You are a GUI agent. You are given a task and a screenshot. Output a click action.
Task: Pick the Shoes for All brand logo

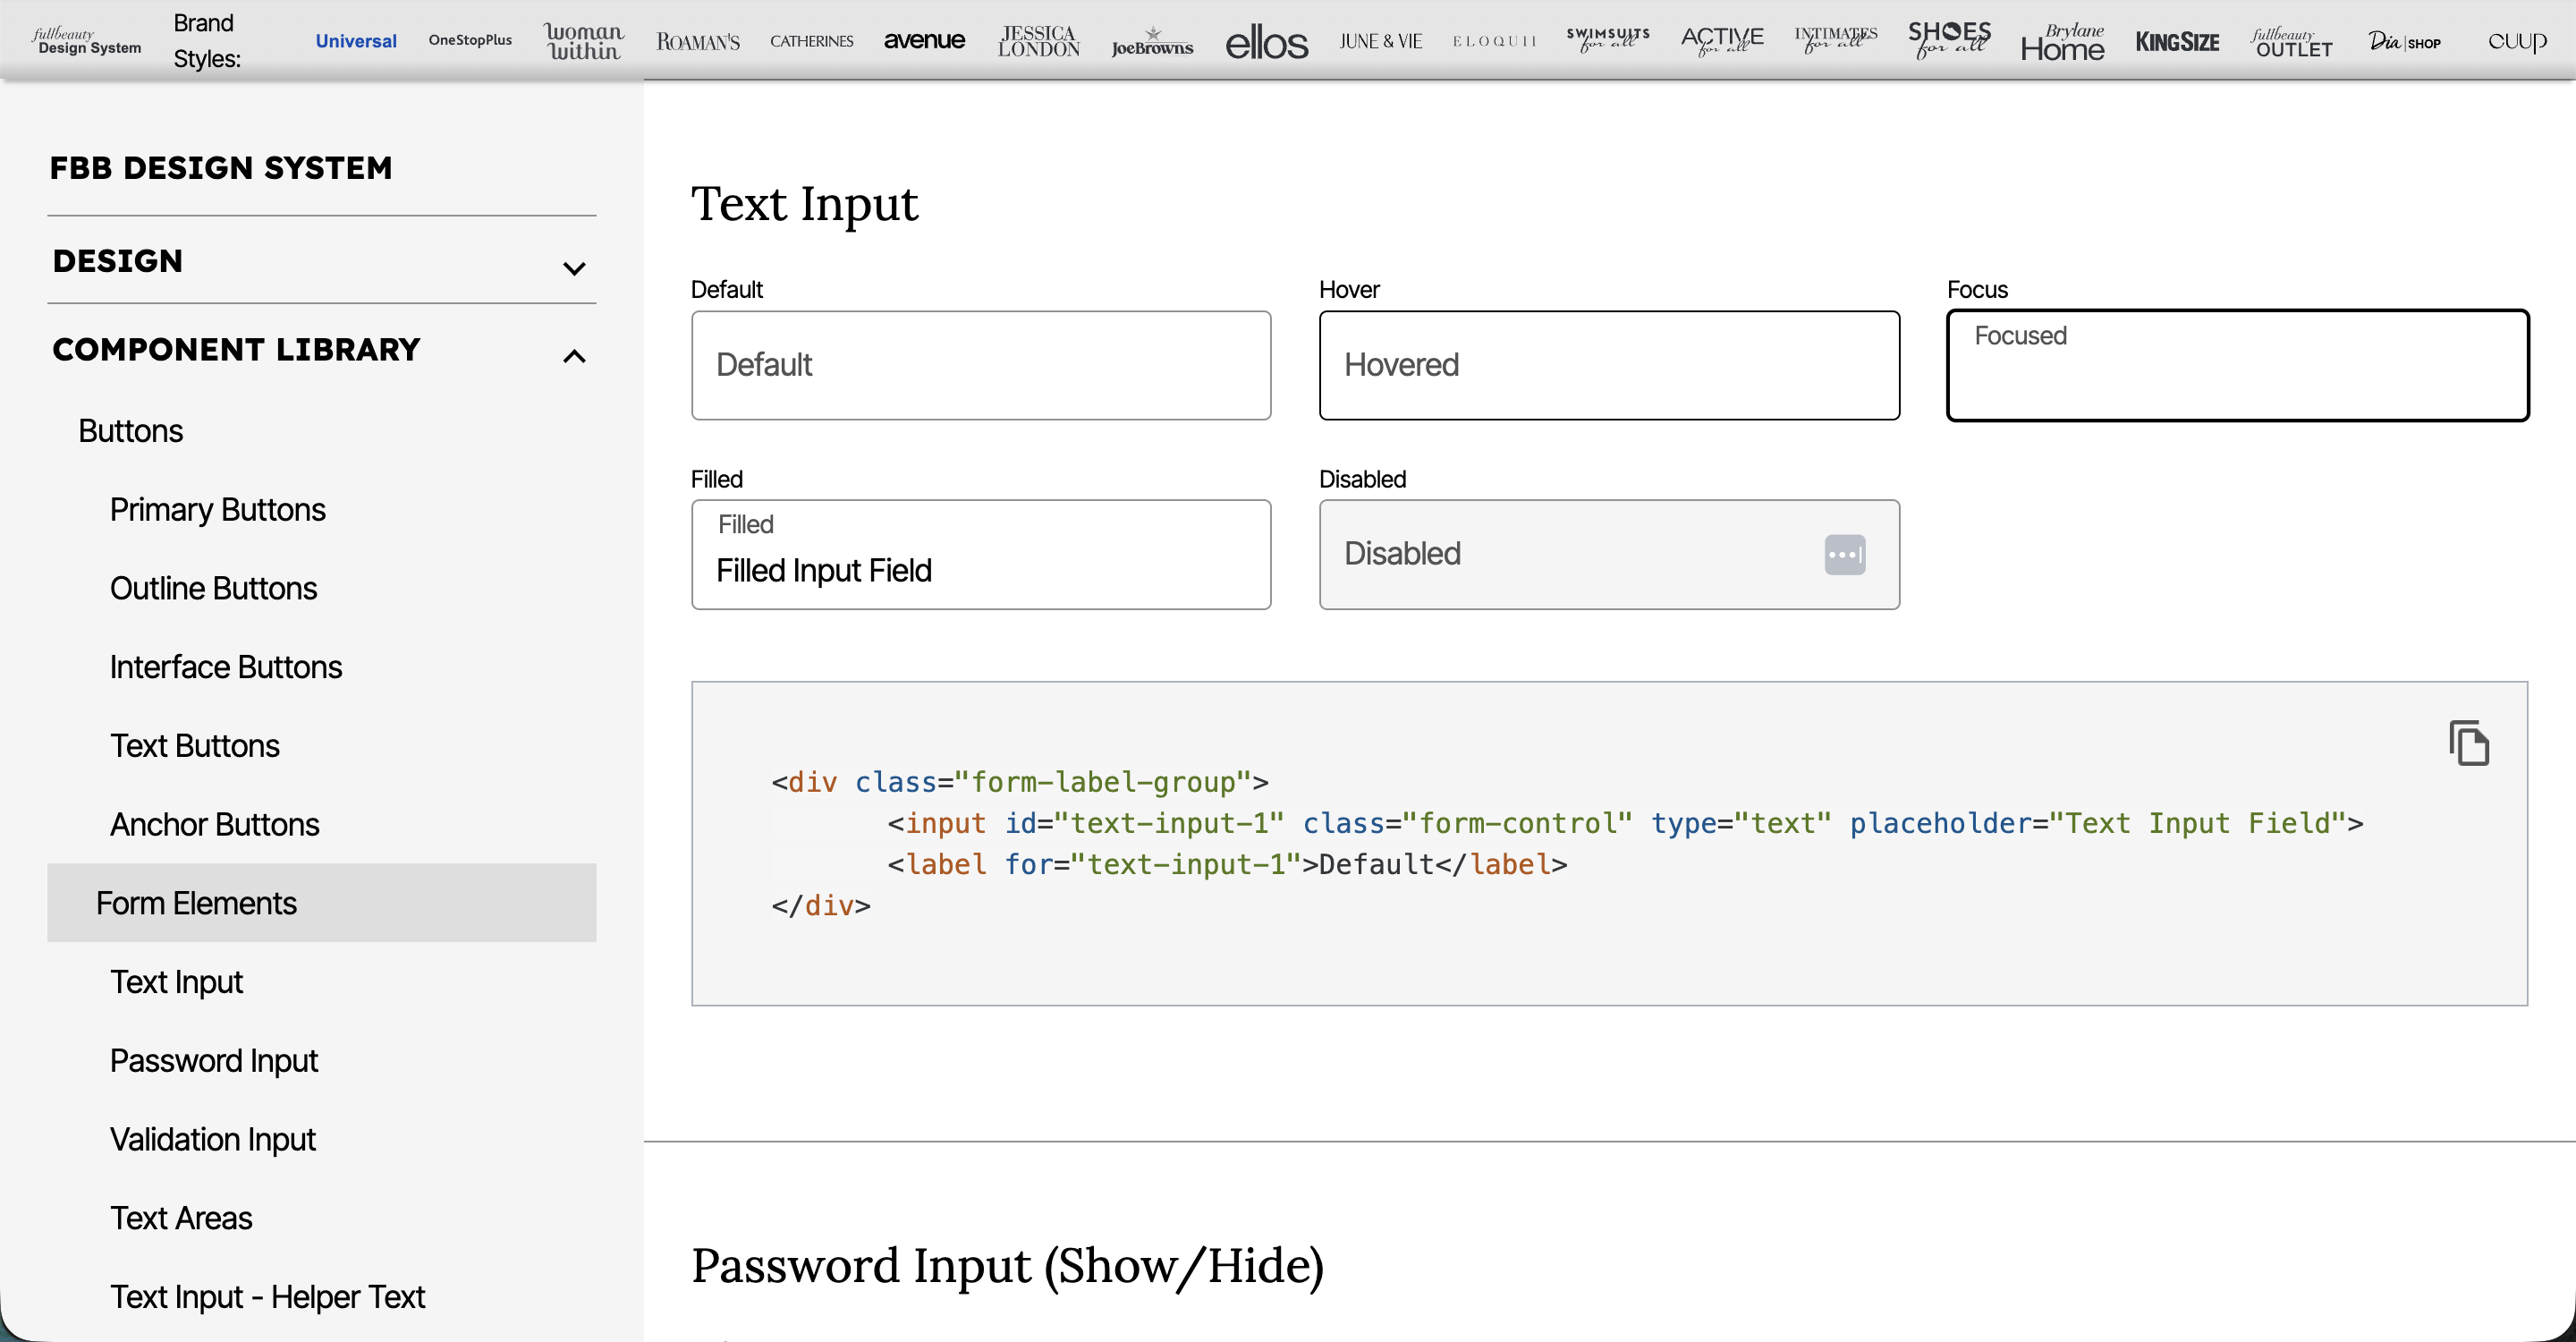(1949, 40)
